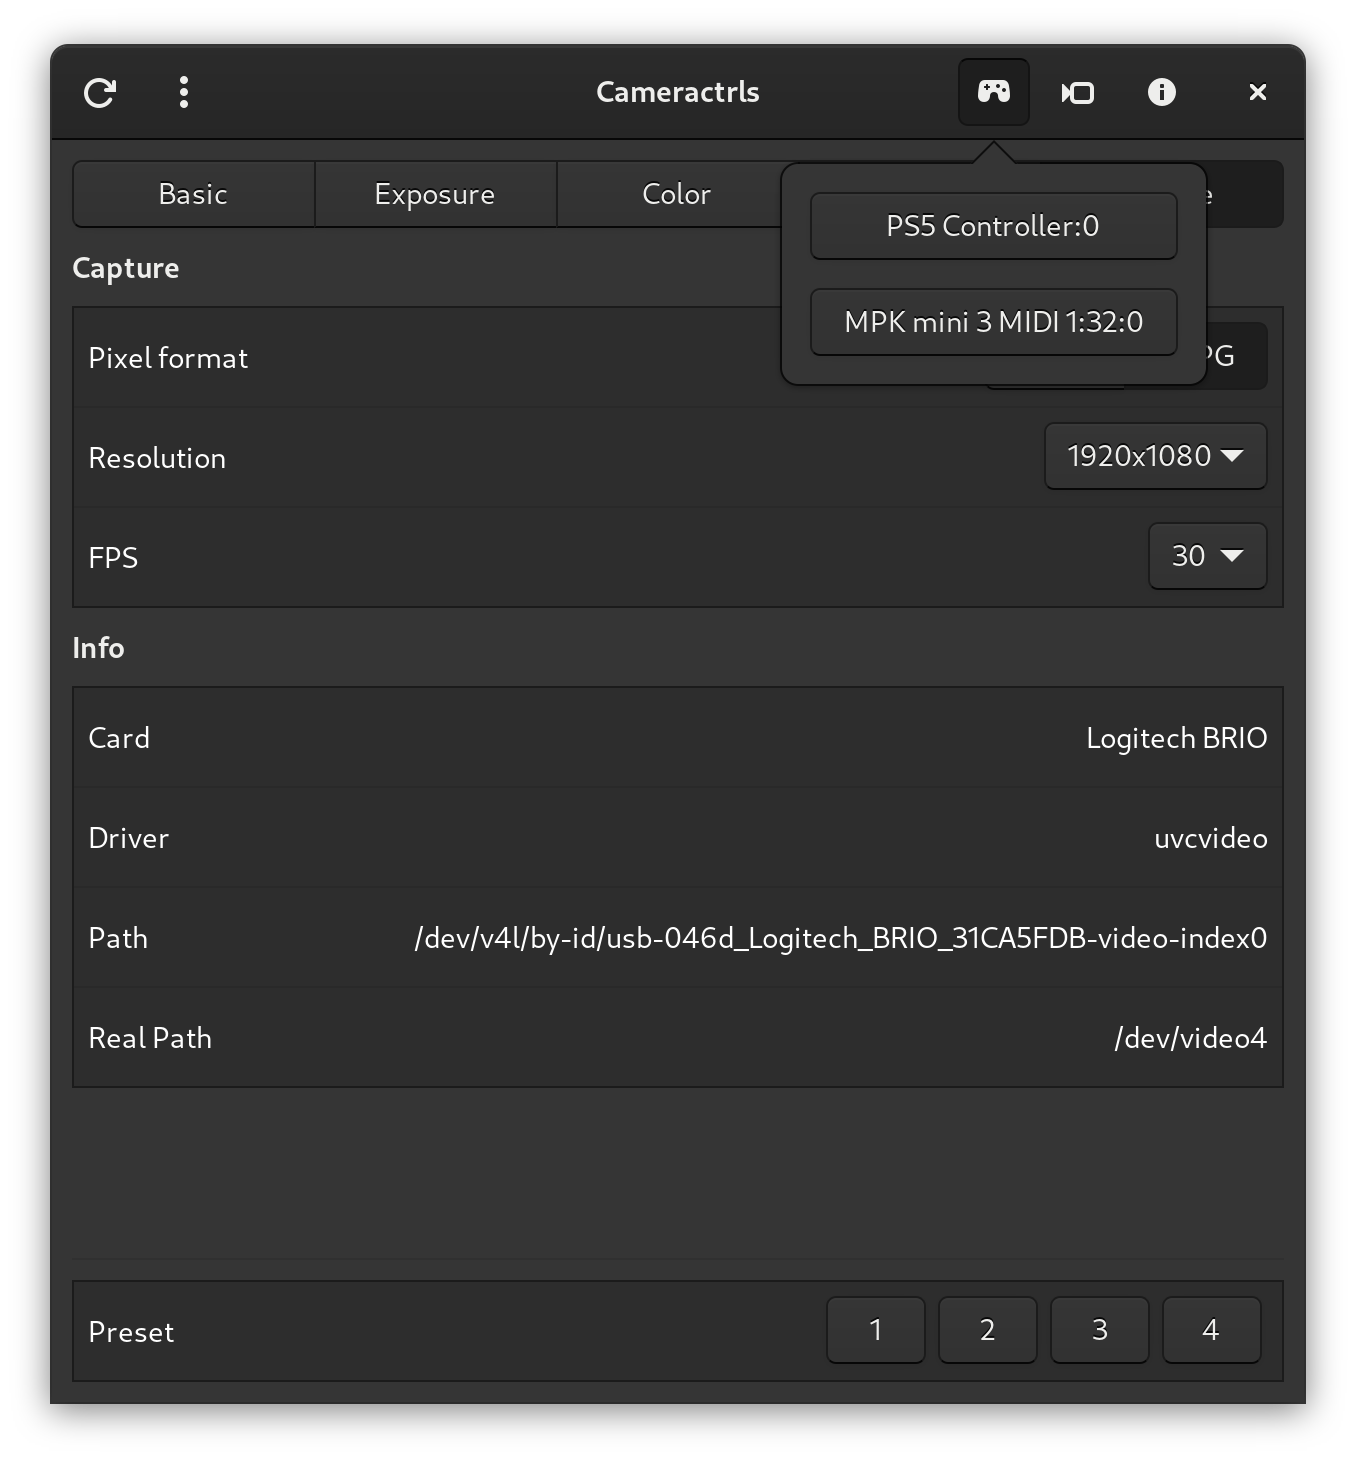The width and height of the screenshot is (1356, 1460).
Task: Open the camera preview window icon
Action: pos(1077,93)
